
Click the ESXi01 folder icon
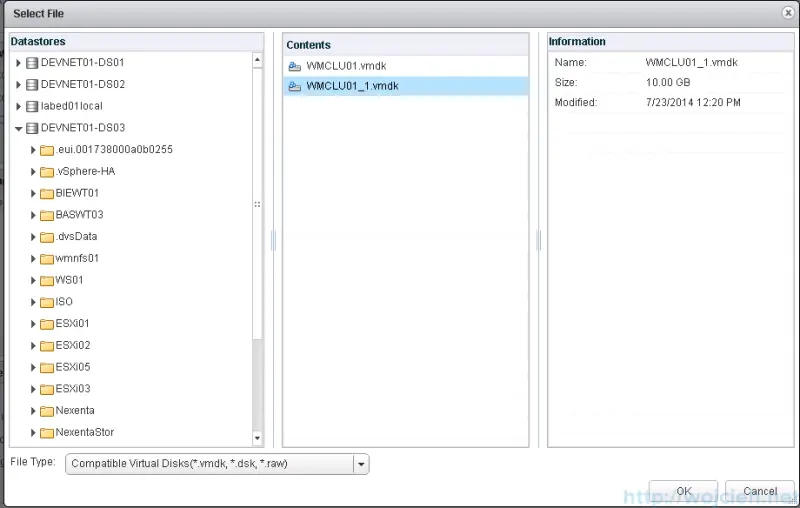(x=46, y=324)
